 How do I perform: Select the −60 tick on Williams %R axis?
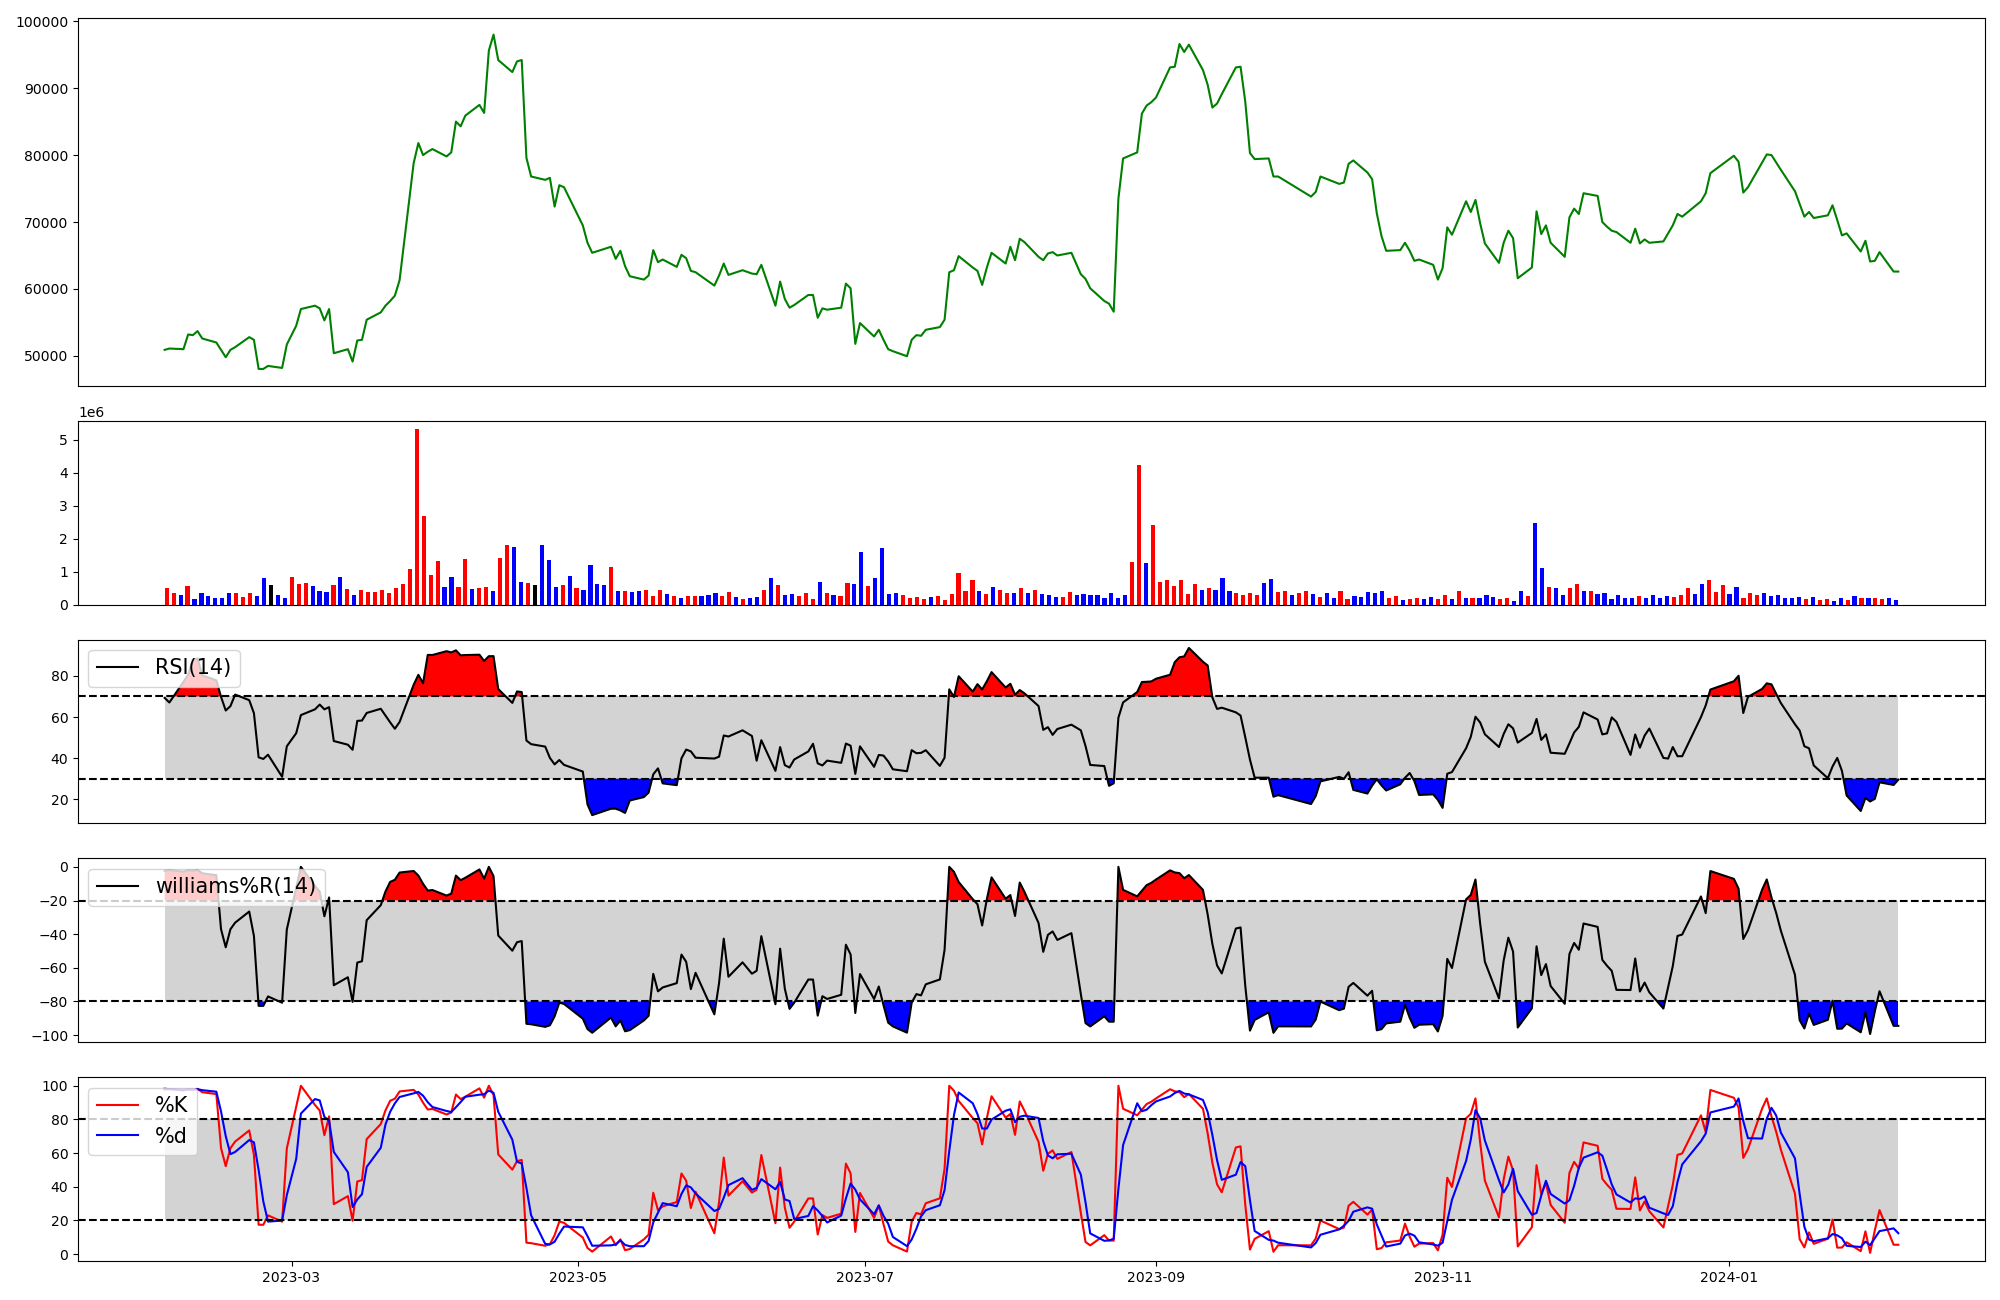(x=53, y=968)
